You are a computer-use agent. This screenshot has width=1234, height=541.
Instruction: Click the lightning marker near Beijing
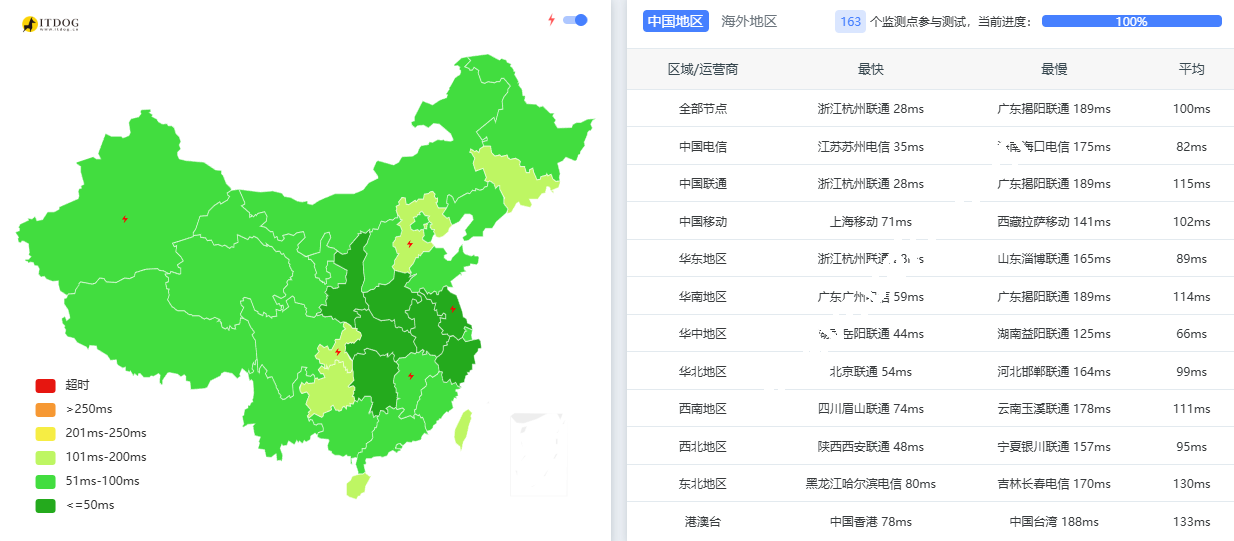click(410, 244)
